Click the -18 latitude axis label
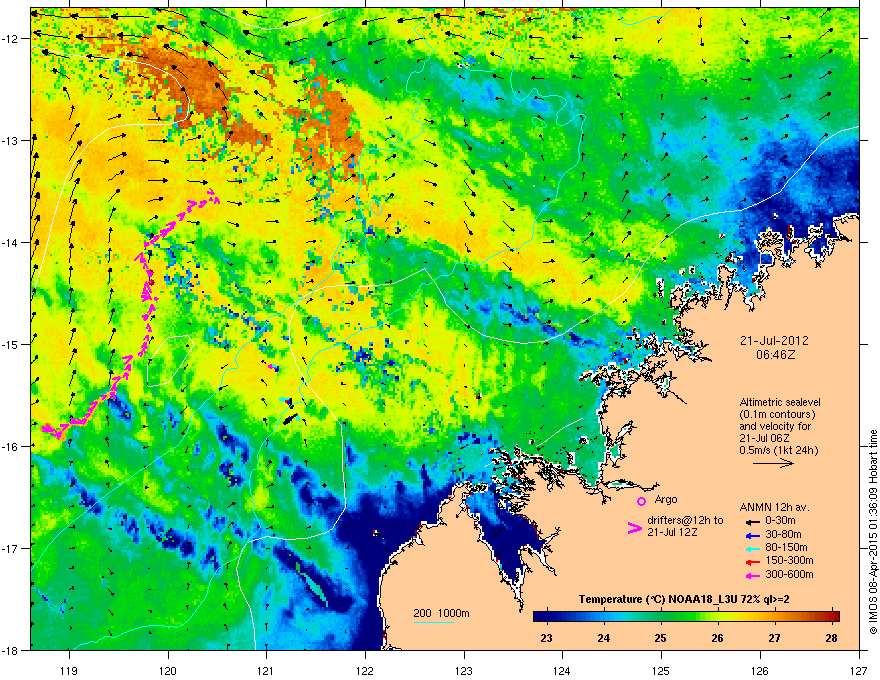Screen dimensions: 880x680 pos(11,650)
